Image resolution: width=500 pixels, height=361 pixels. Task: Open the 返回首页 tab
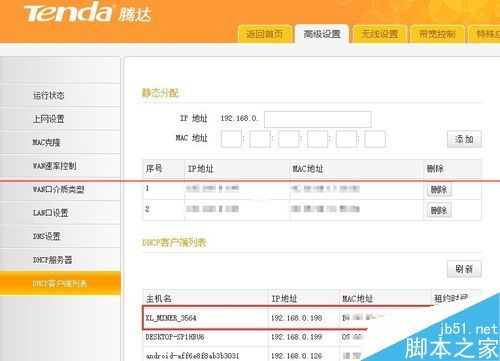click(265, 34)
